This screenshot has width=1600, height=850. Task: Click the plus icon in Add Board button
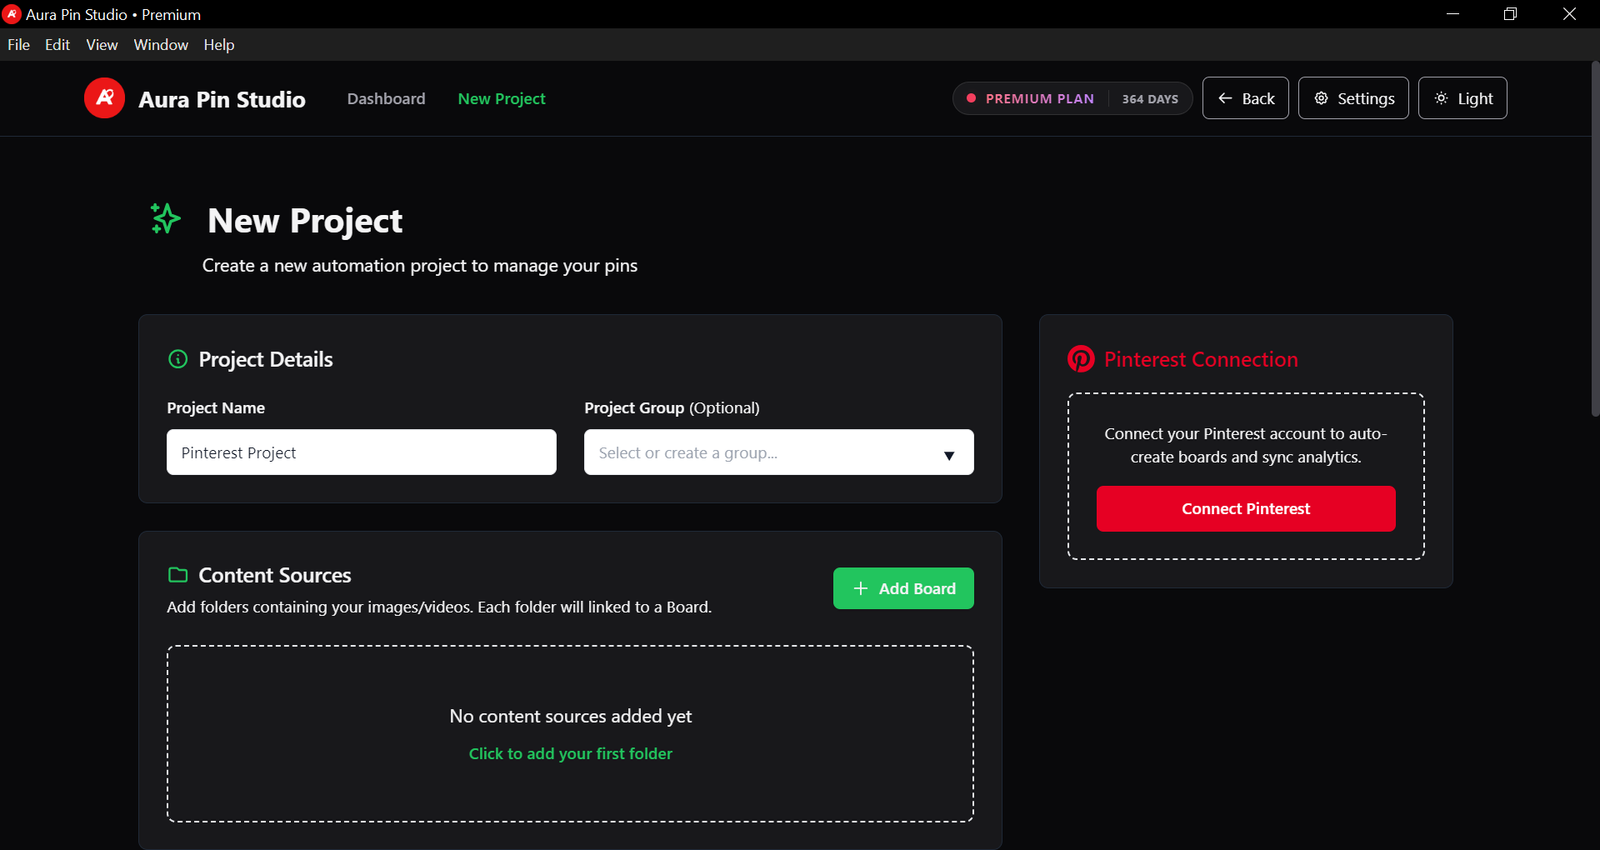pos(860,589)
